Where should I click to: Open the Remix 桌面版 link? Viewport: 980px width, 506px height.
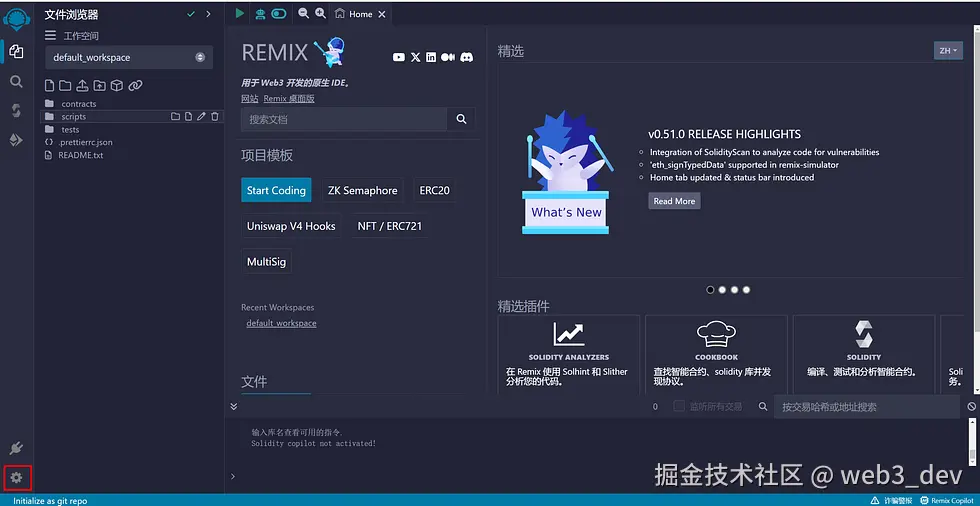(289, 99)
